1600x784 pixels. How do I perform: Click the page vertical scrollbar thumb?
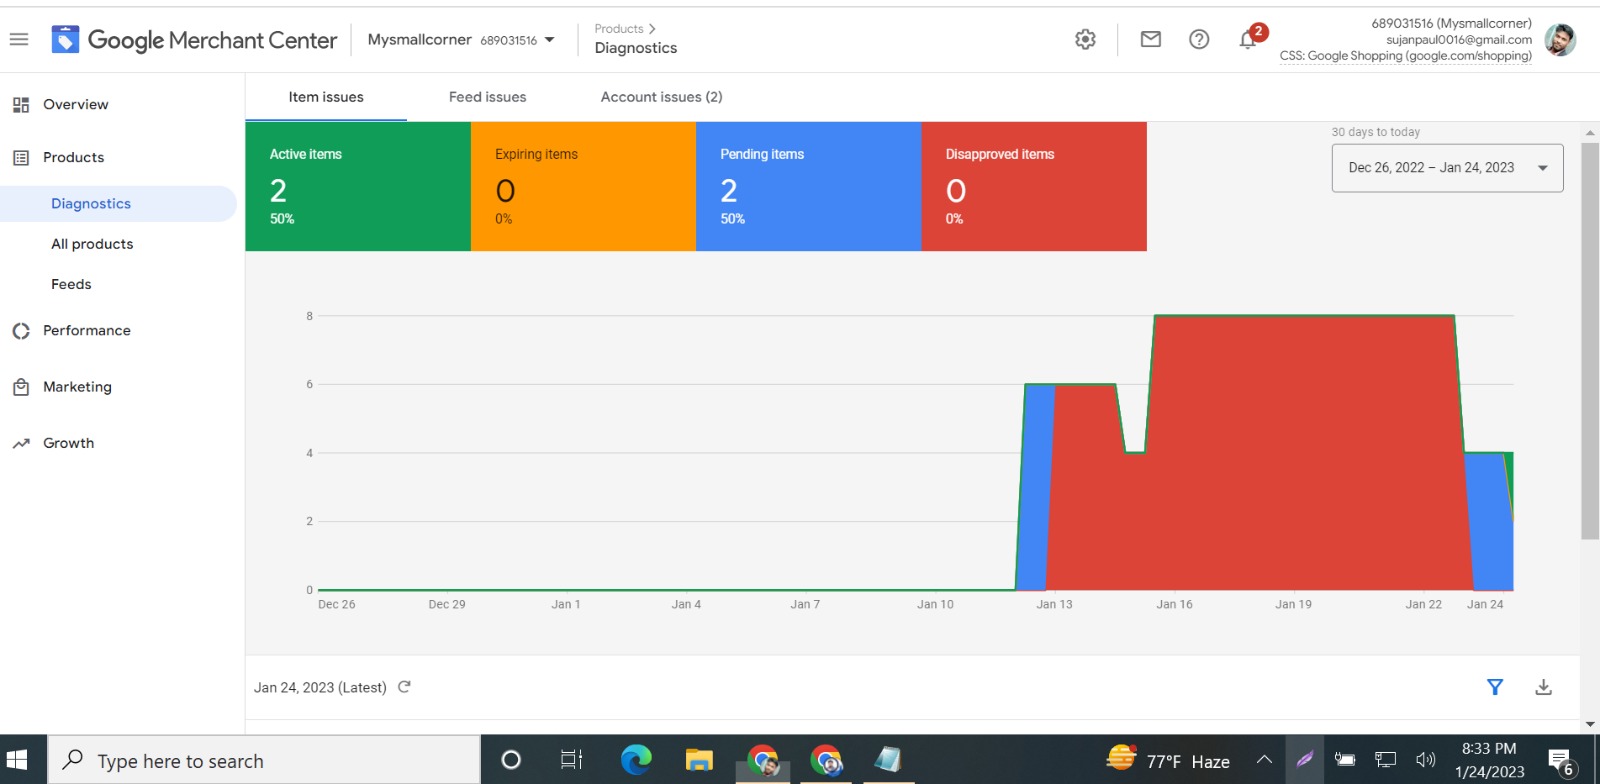(1590, 340)
